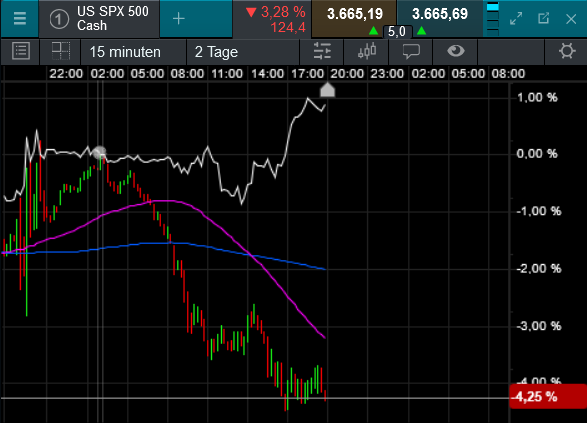Screen dimensions: 587x423
Task: Close the chart panel
Action: tap(571, 19)
